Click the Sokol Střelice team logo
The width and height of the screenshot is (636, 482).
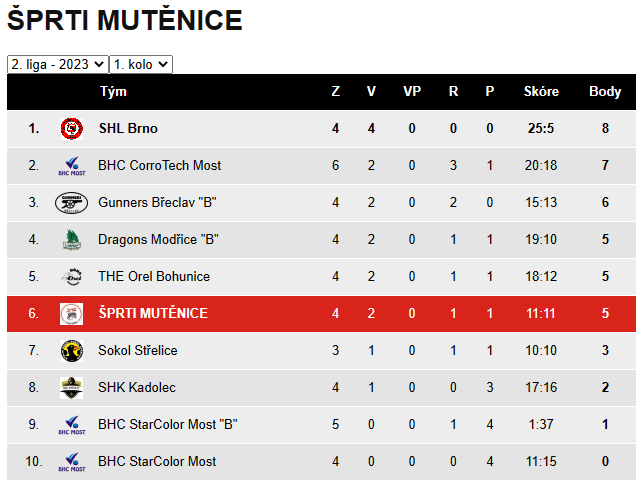pyautogui.click(x=72, y=351)
